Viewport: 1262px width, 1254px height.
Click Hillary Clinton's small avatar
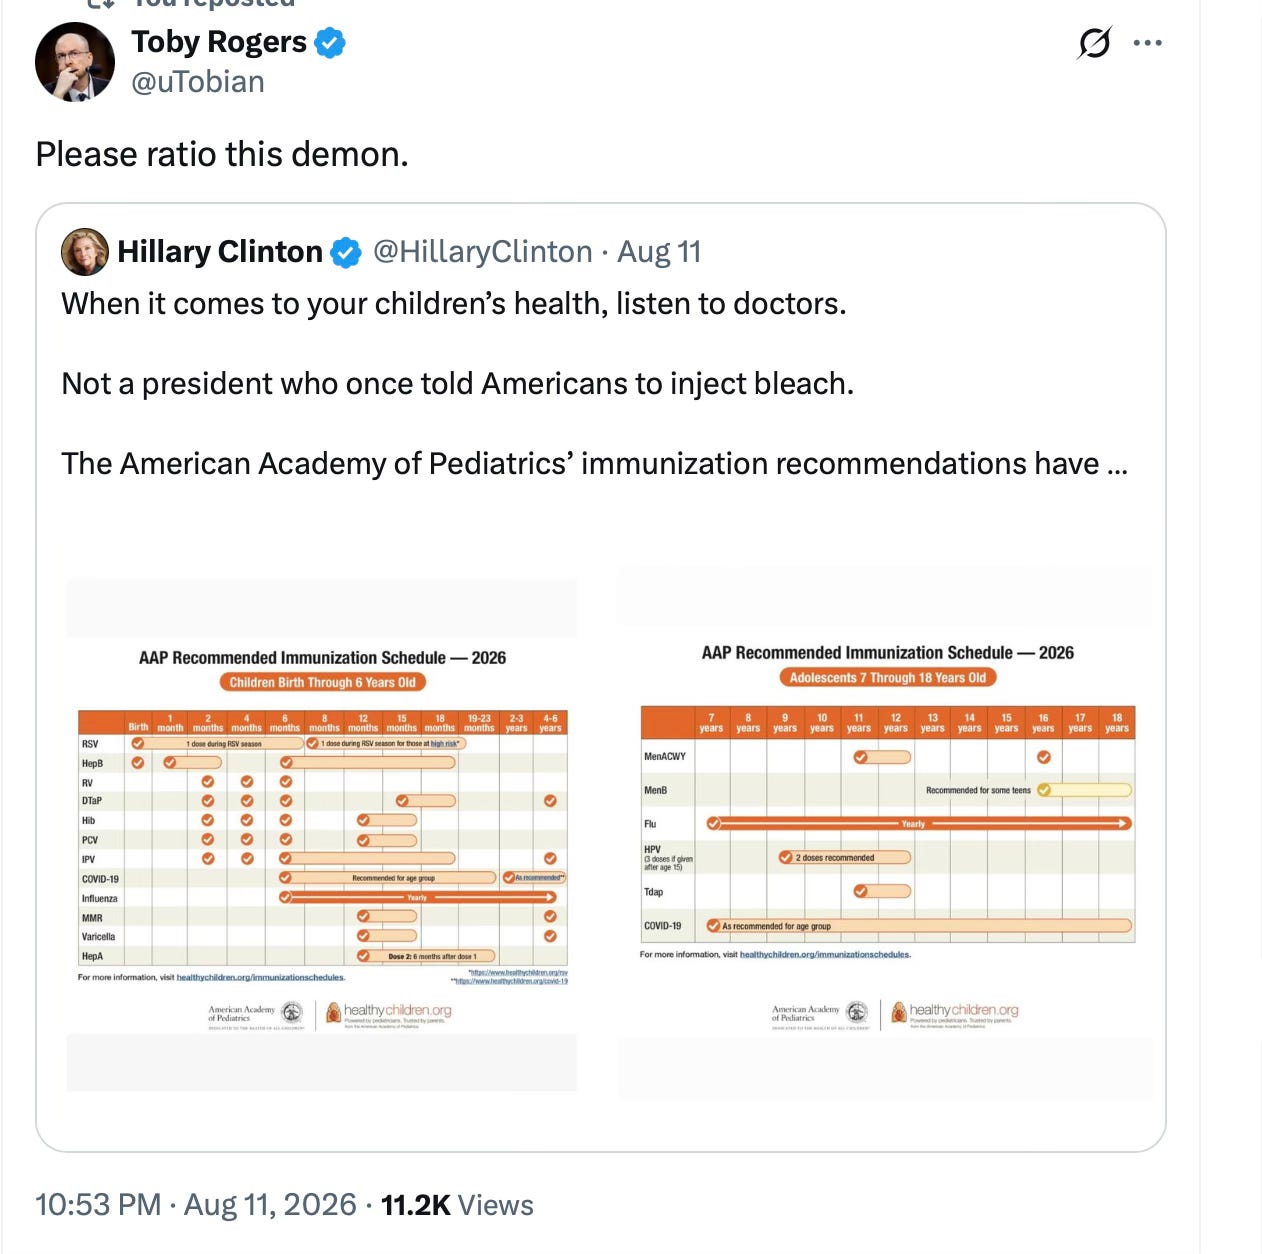click(x=85, y=252)
